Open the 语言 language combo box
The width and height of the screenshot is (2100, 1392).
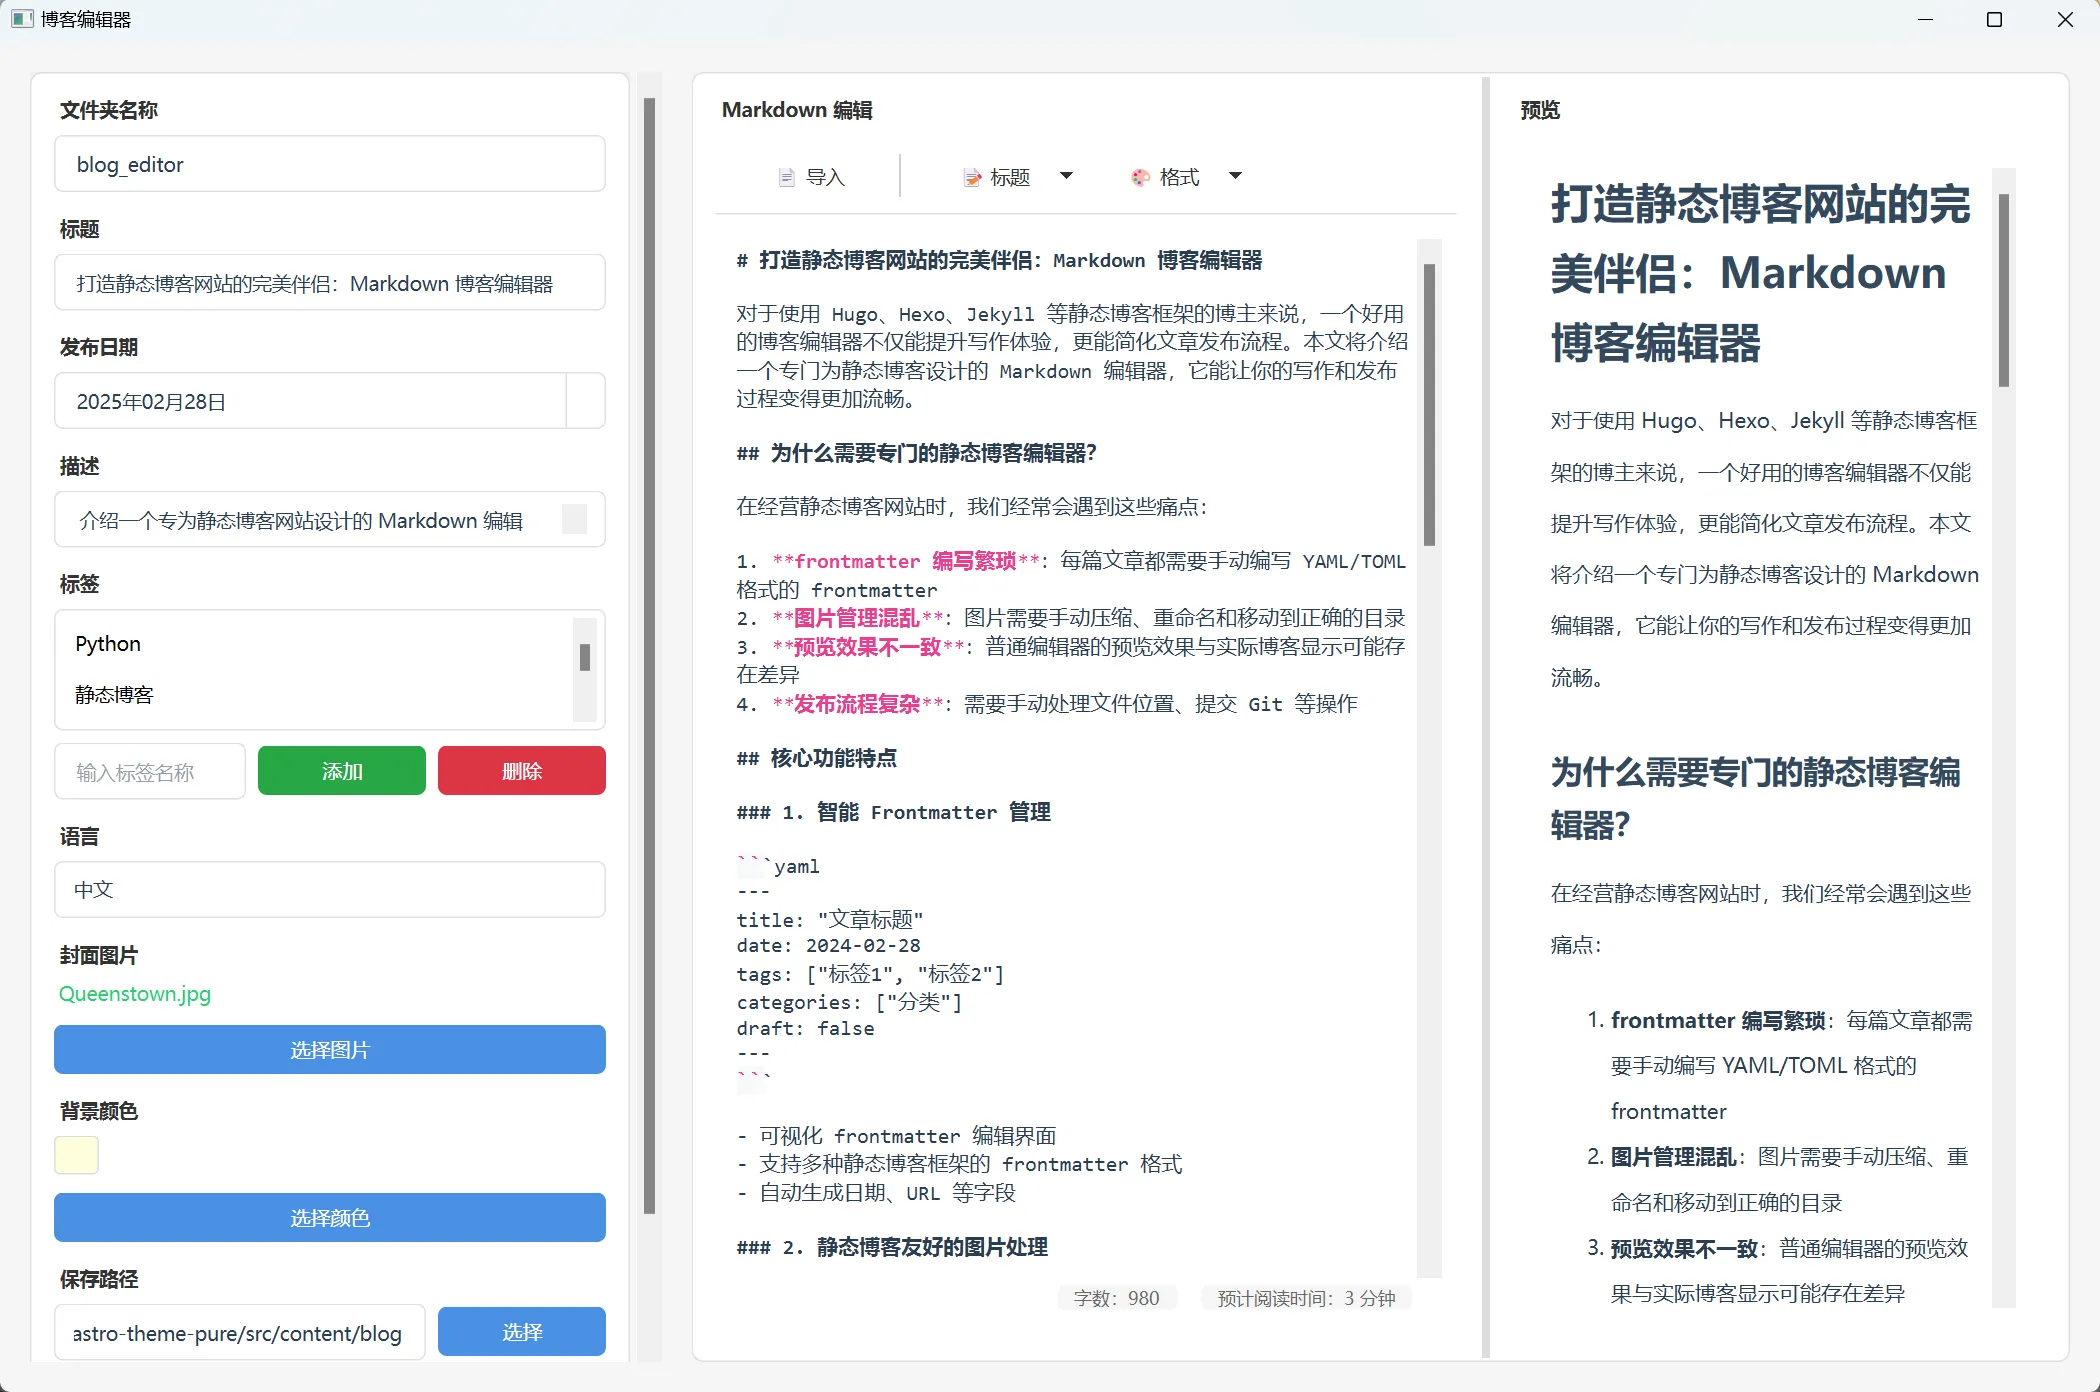(x=330, y=889)
